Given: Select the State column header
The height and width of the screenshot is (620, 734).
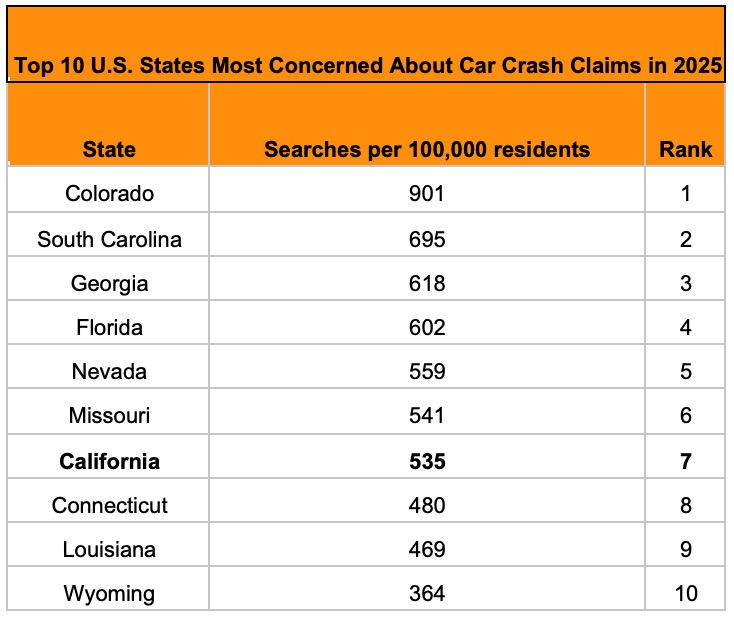Looking at the screenshot, I should point(109,150).
